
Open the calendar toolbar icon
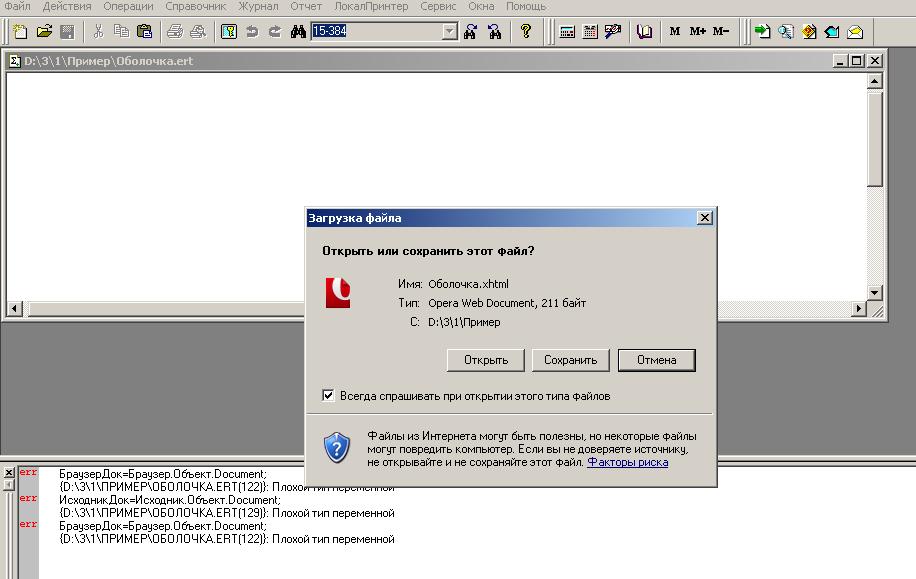point(589,31)
